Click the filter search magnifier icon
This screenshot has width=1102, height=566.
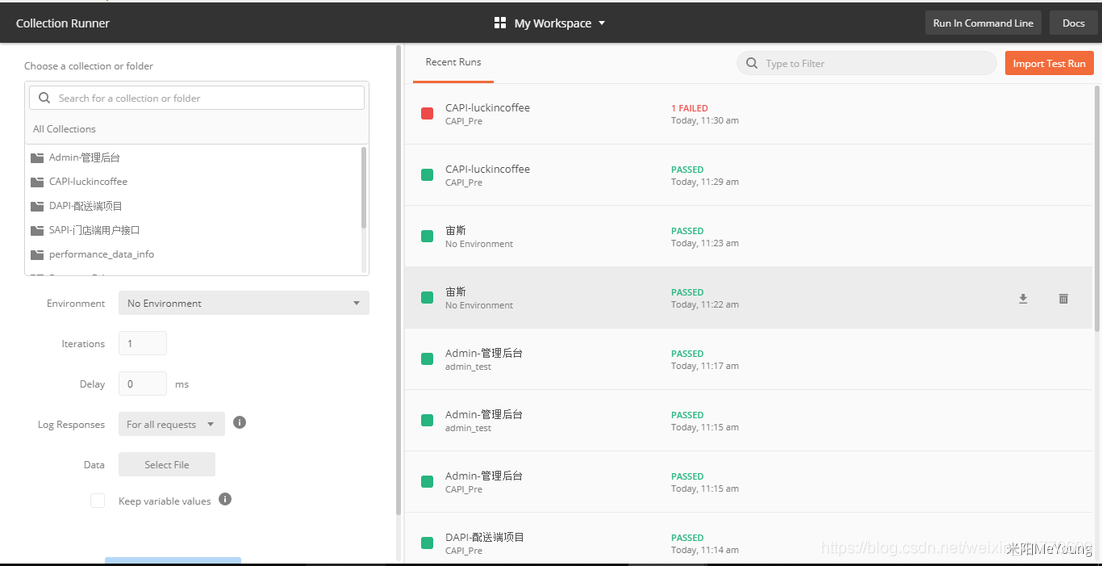click(x=752, y=63)
